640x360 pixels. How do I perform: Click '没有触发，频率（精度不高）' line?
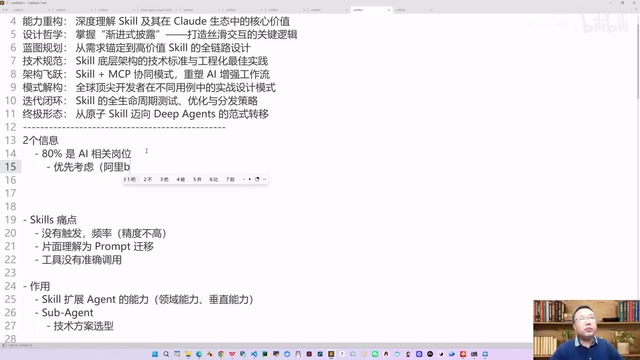pyautogui.click(x=101, y=233)
